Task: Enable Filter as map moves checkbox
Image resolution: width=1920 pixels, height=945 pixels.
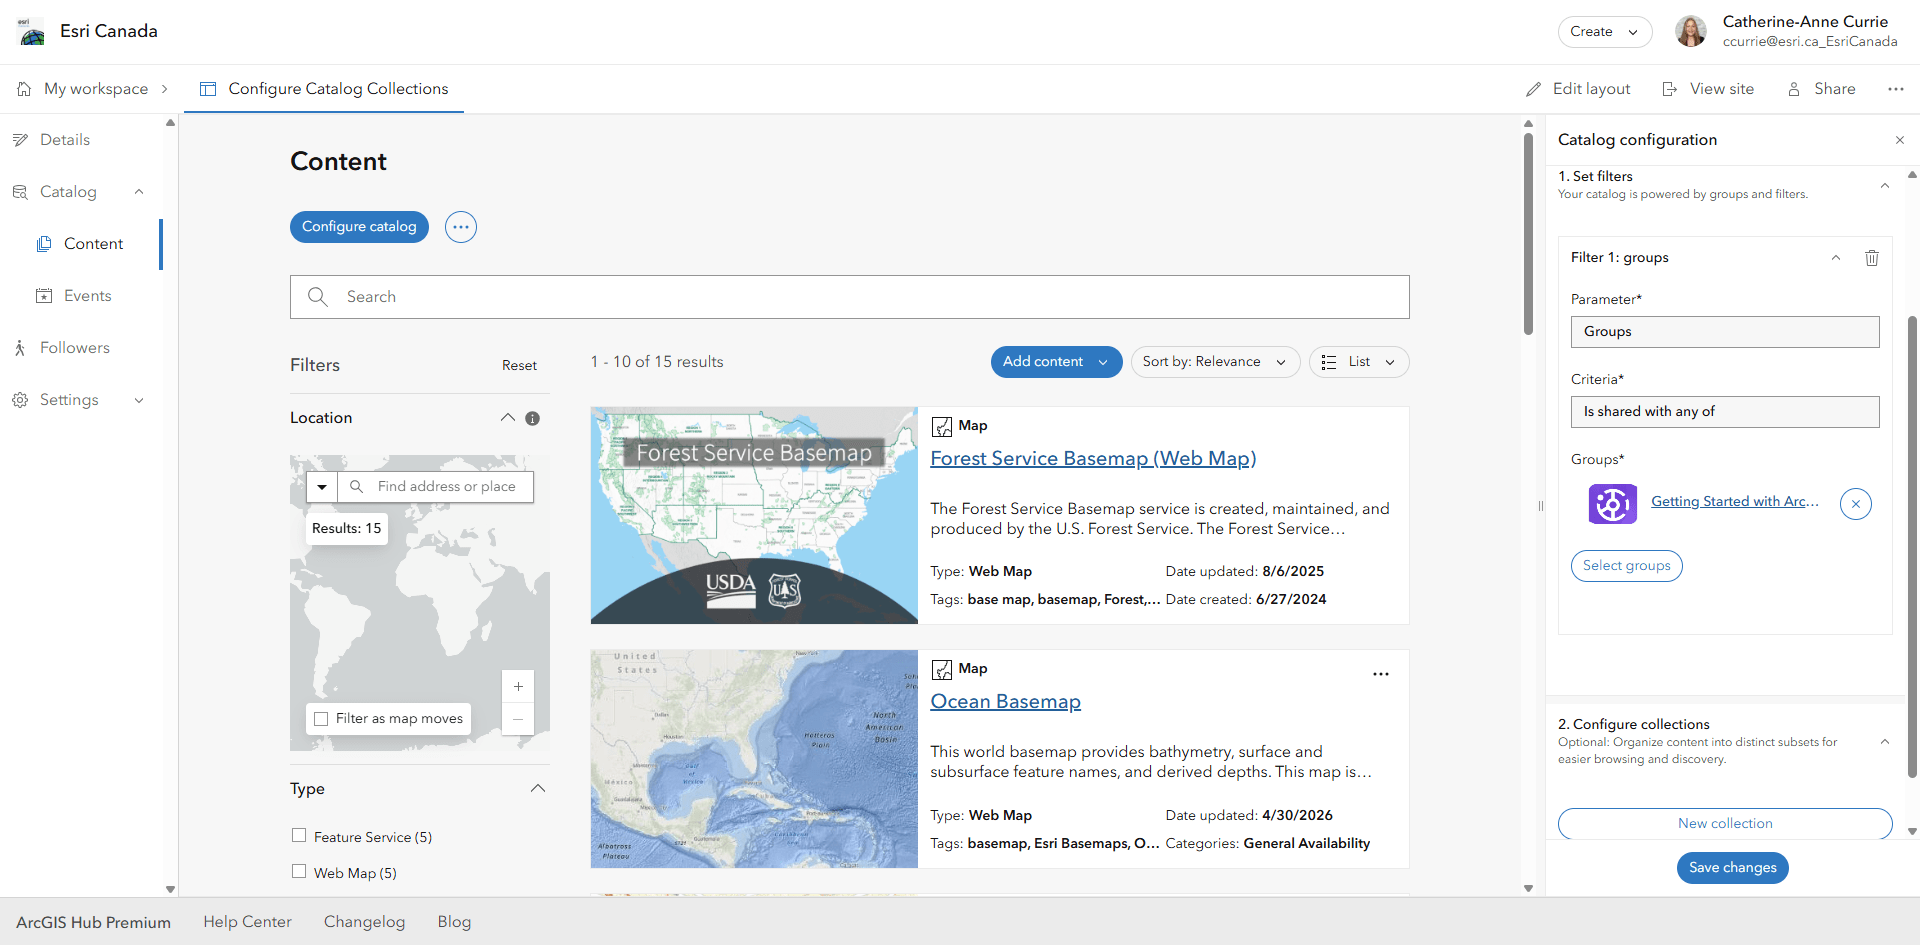Action: click(321, 719)
